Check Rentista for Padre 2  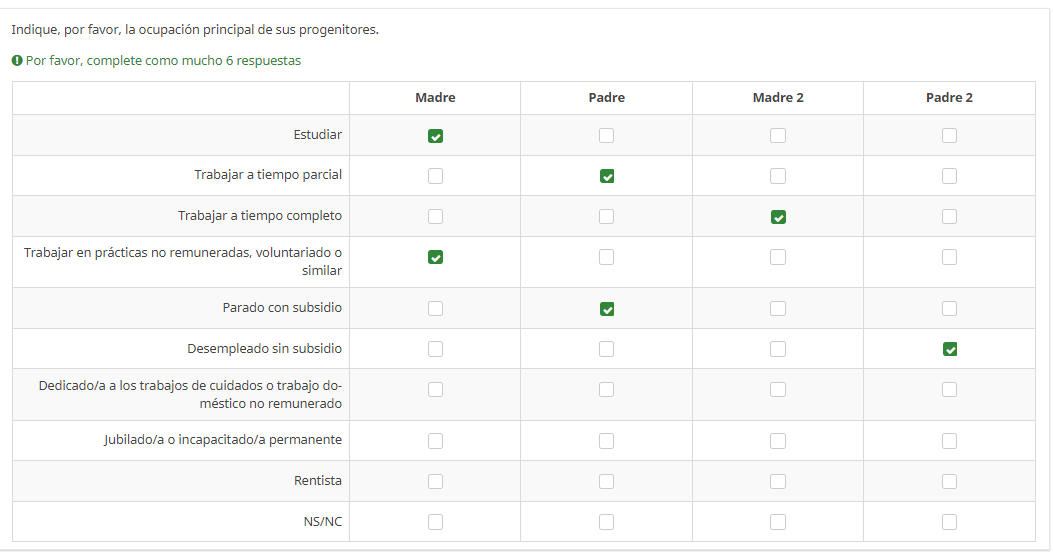pos(950,481)
